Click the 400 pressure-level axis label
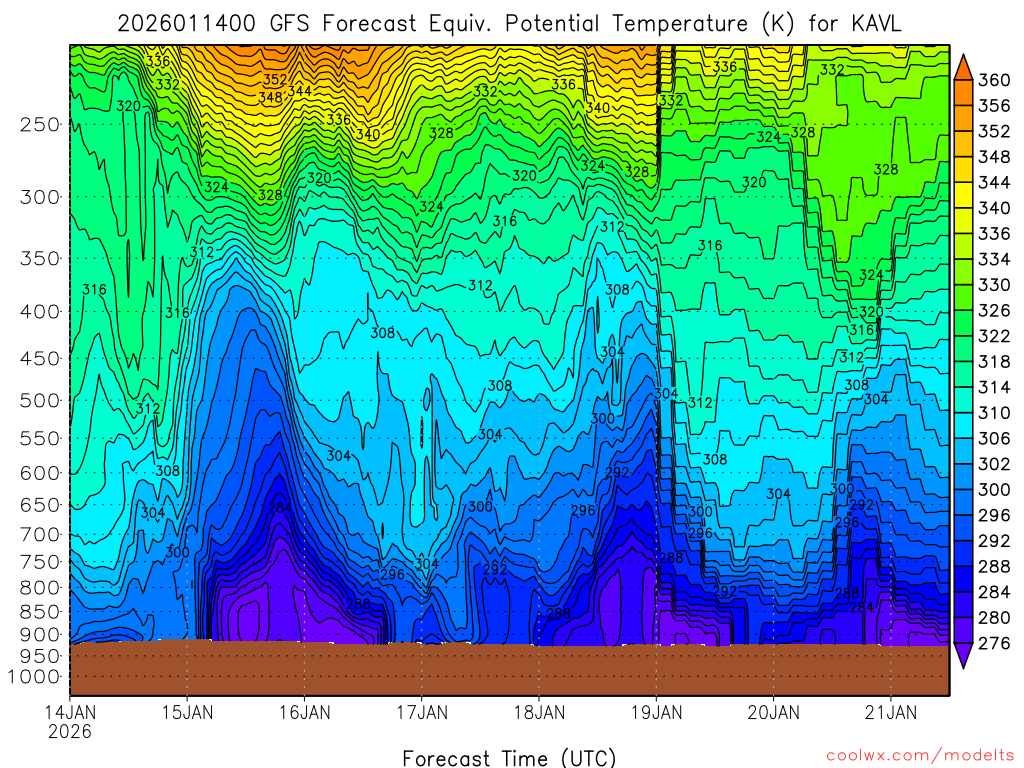The image size is (1024, 768). [39, 312]
